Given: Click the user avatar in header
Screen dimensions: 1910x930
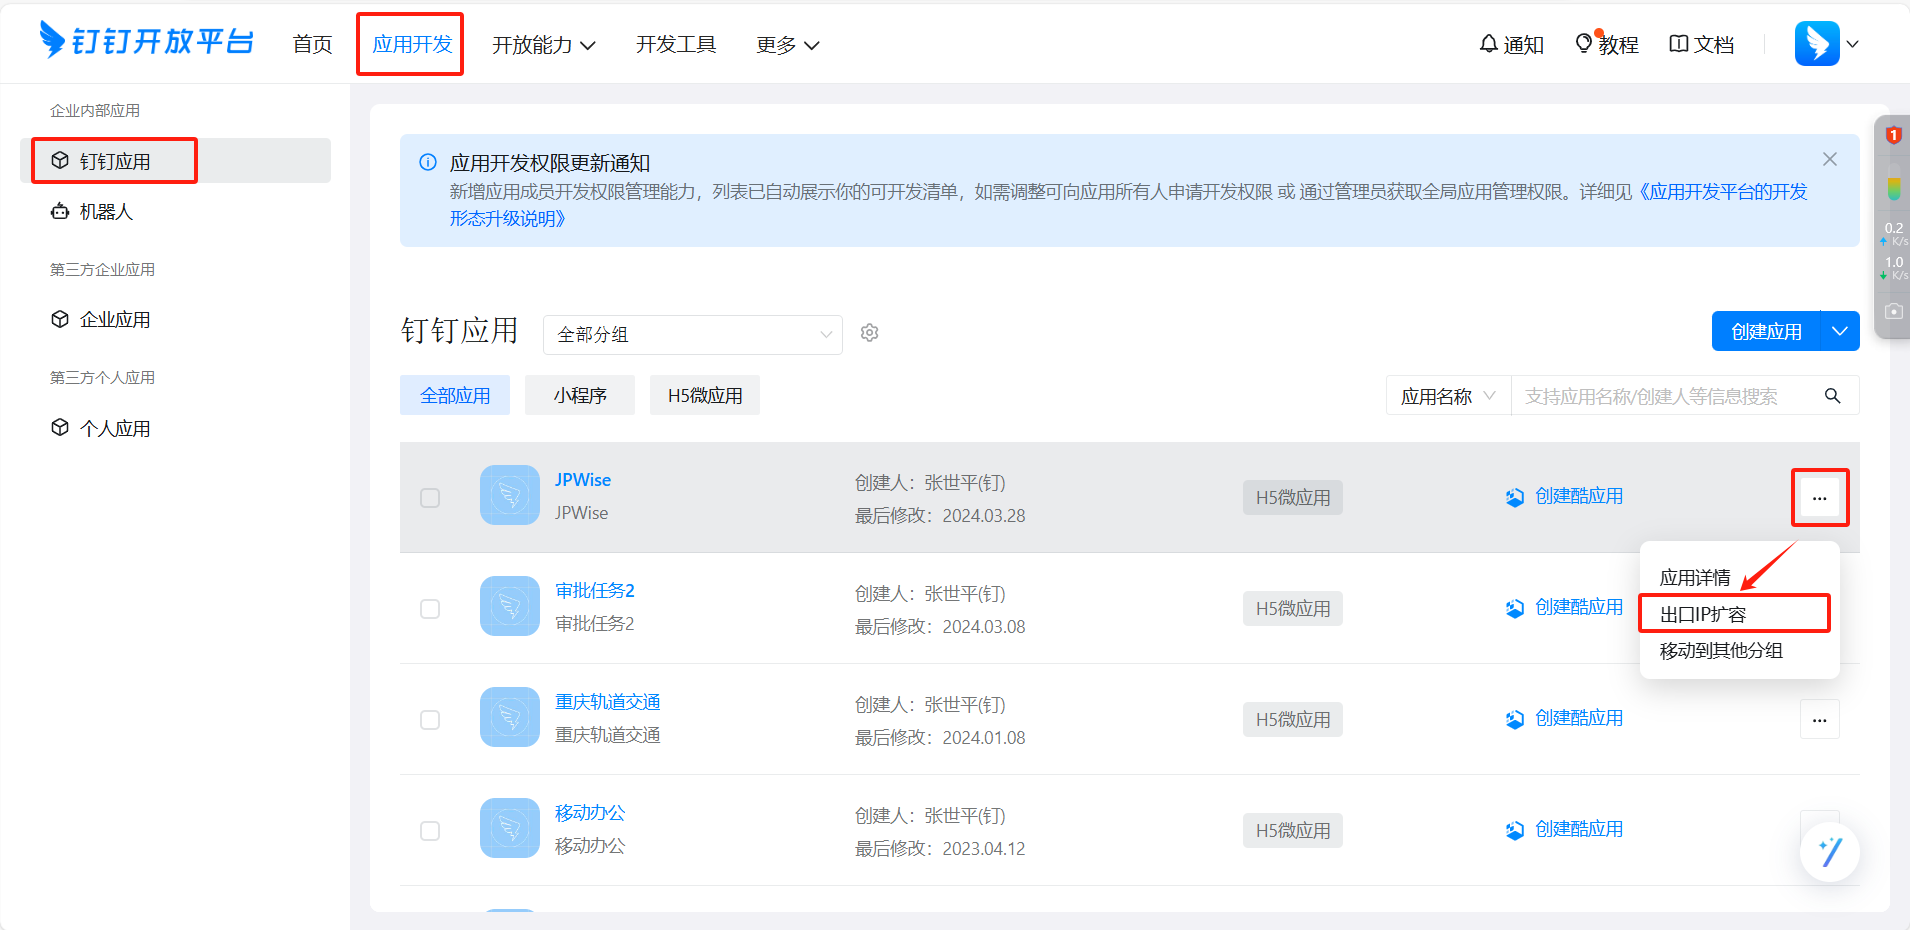Looking at the screenshot, I should tap(1817, 43).
